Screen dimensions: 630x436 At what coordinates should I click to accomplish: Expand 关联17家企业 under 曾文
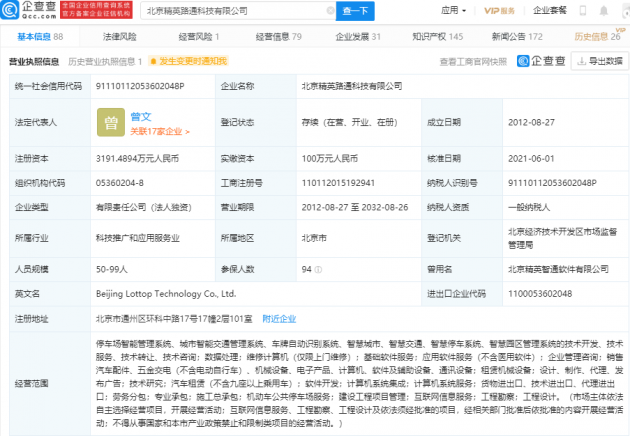coord(159,131)
